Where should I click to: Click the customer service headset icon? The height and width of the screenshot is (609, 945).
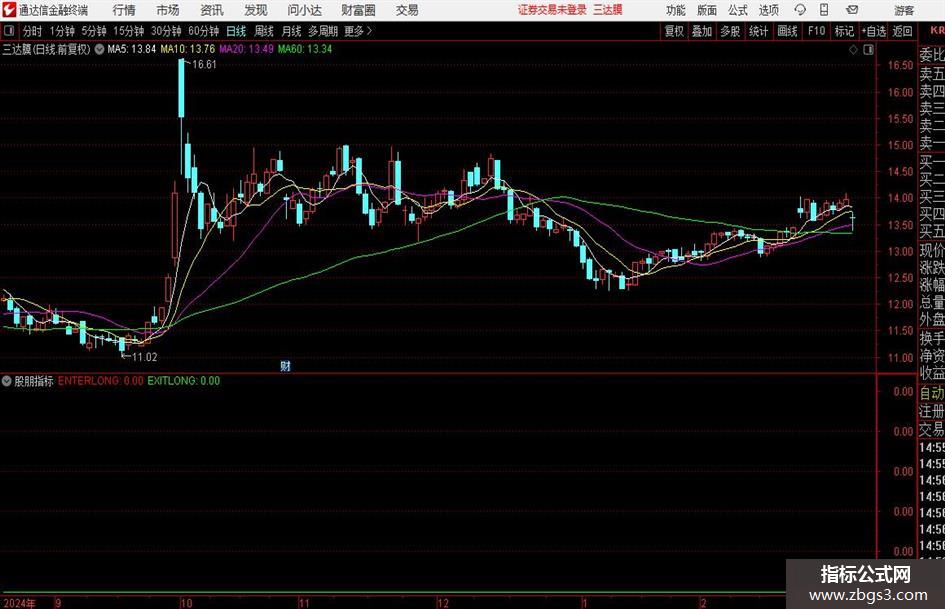point(800,10)
